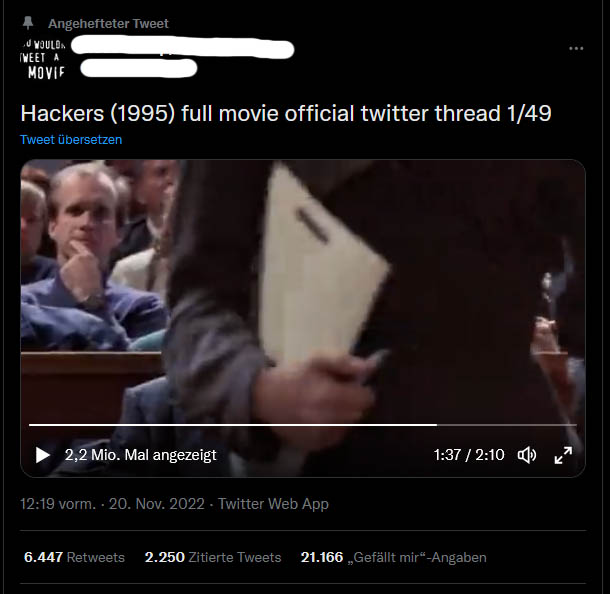The height and width of the screenshot is (594, 610).
Task: Click 'Tweet übersetzen' translate link
Action: (x=71, y=140)
